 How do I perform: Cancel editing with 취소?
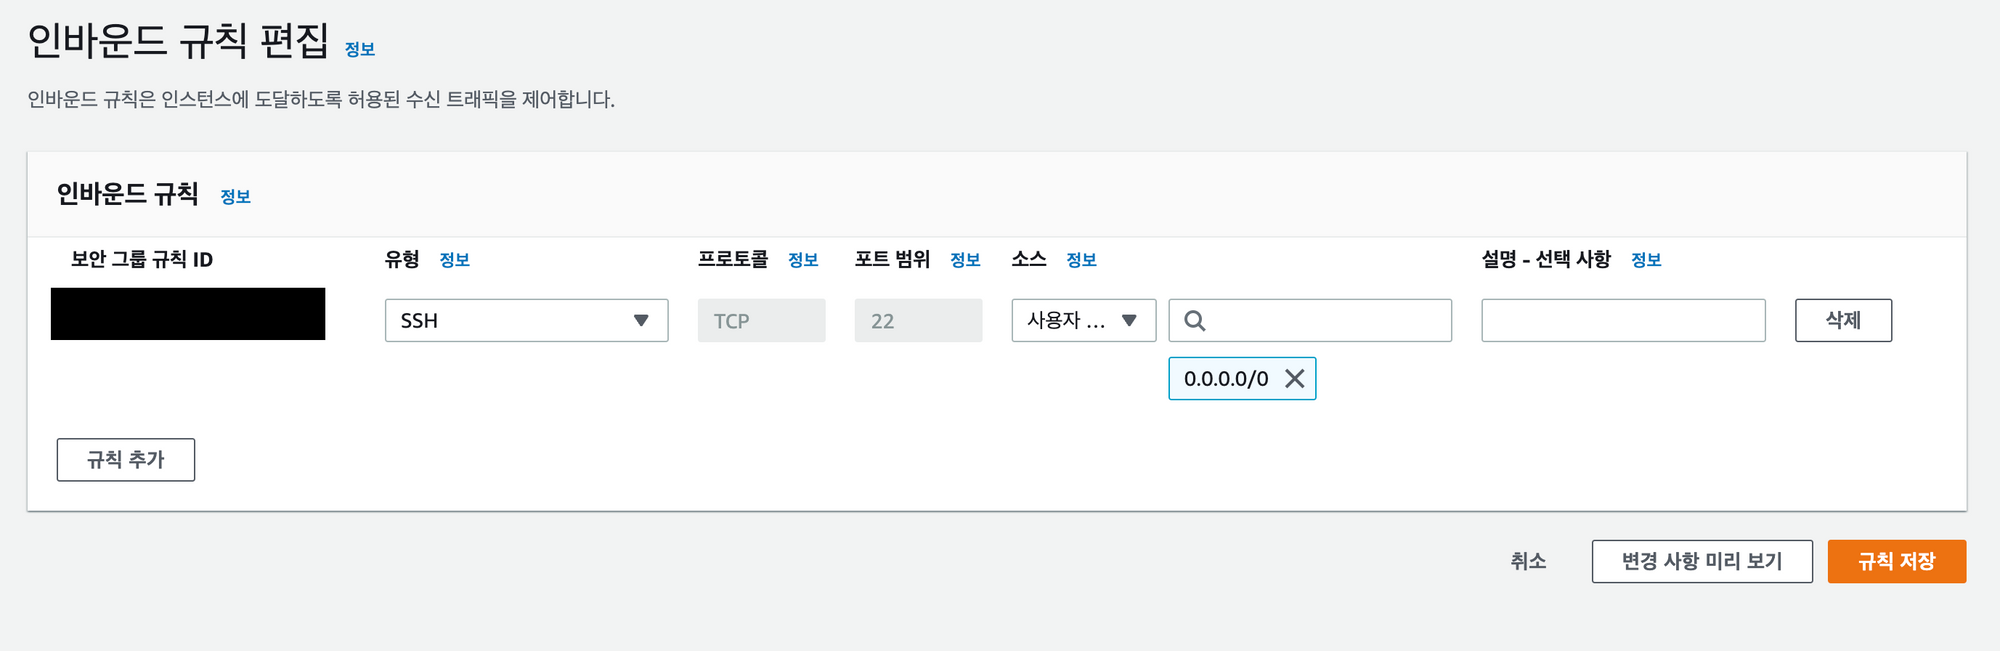(1528, 561)
